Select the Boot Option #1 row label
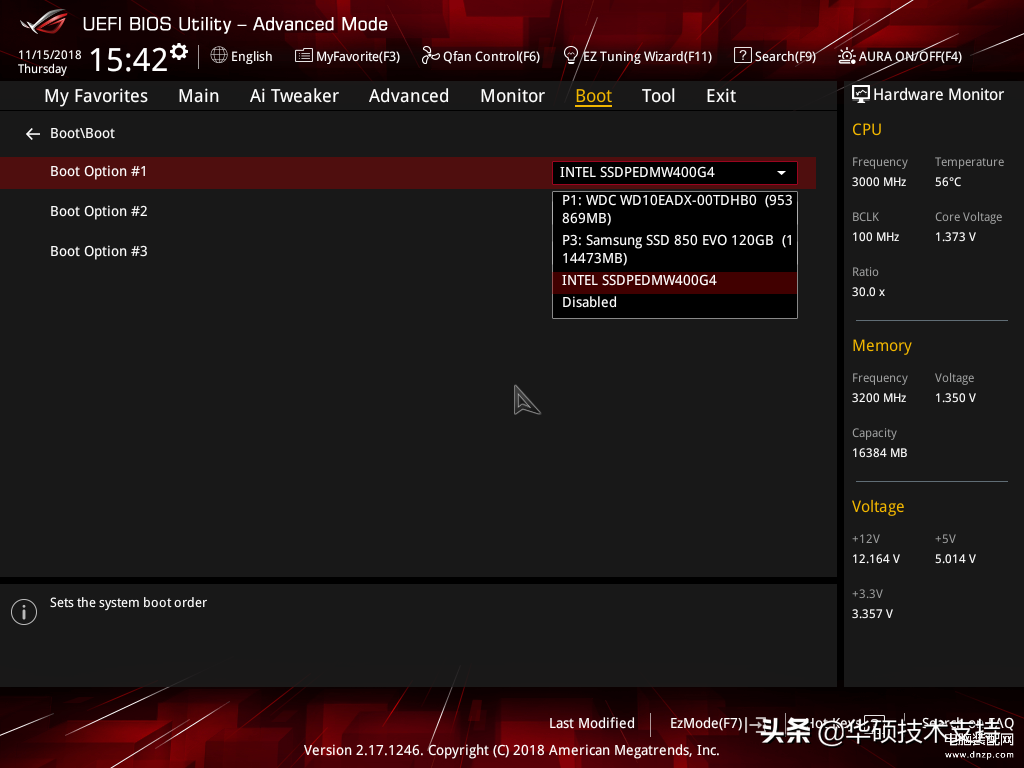The width and height of the screenshot is (1024, 768). (99, 172)
